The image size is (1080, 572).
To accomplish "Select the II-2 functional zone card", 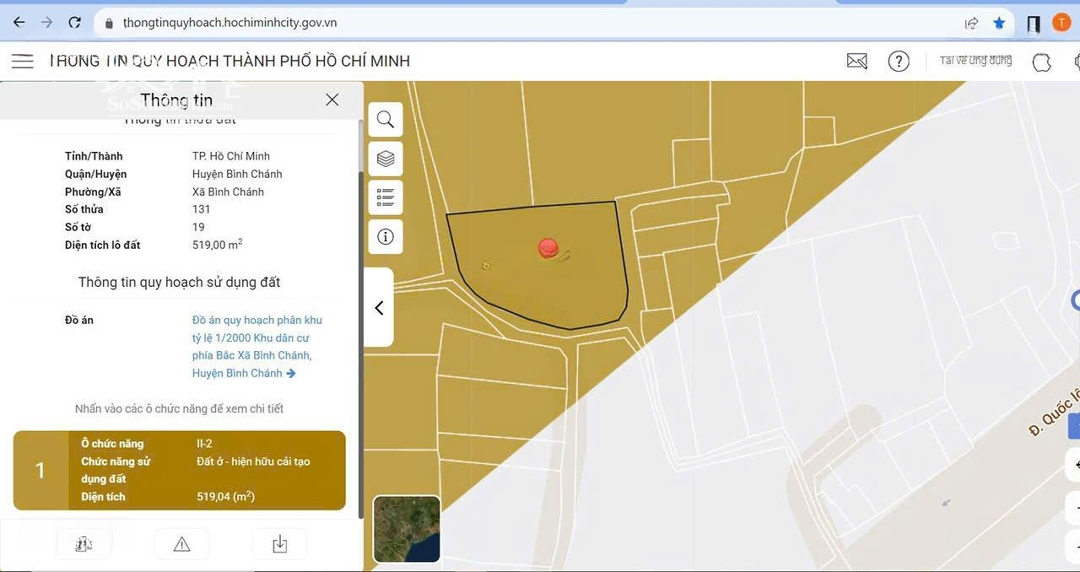I will pos(180,470).
